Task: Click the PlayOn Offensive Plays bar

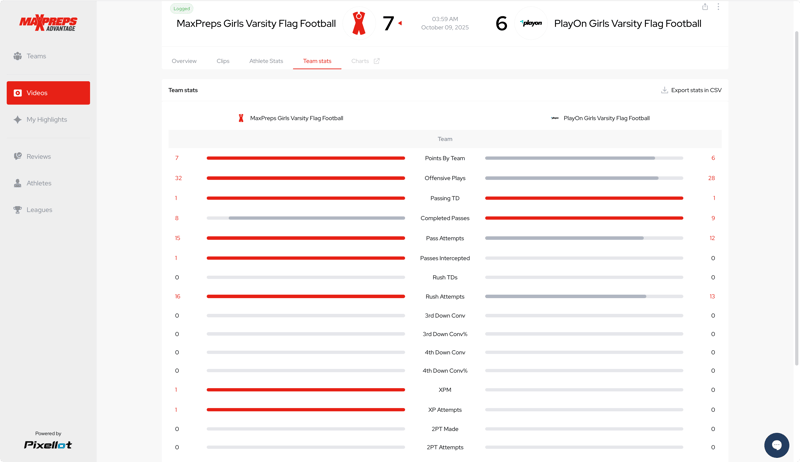Action: (x=584, y=178)
